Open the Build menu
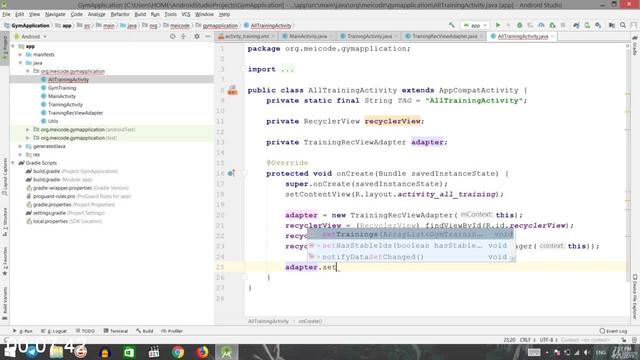Image resolution: width=640 pixels, height=360 pixels. click(140, 14)
